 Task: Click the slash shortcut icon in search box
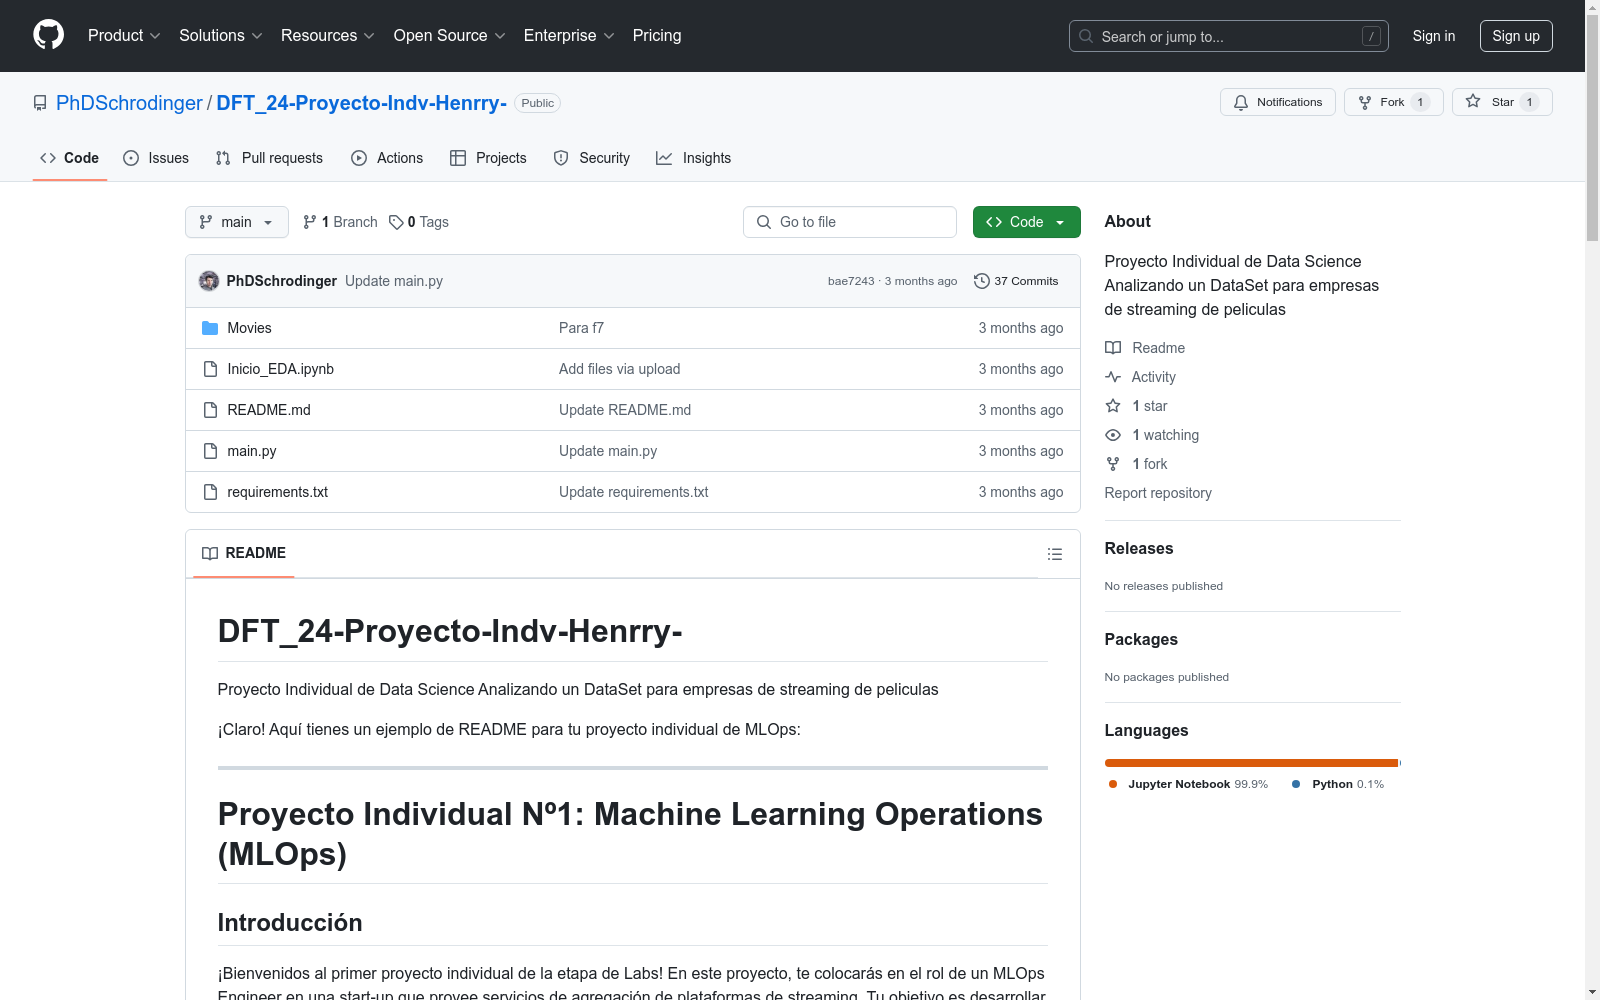pyautogui.click(x=1371, y=36)
